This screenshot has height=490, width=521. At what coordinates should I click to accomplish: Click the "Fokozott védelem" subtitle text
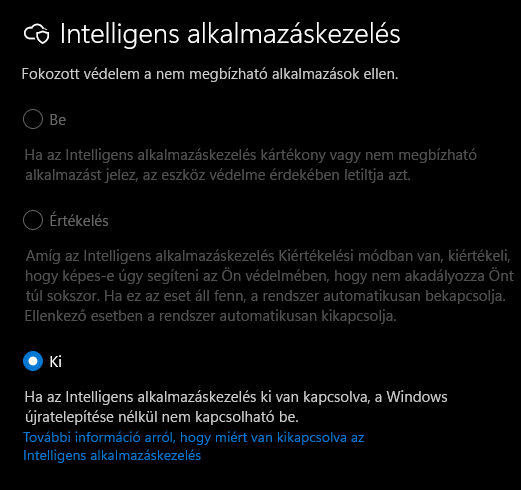pyautogui.click(x=210, y=74)
